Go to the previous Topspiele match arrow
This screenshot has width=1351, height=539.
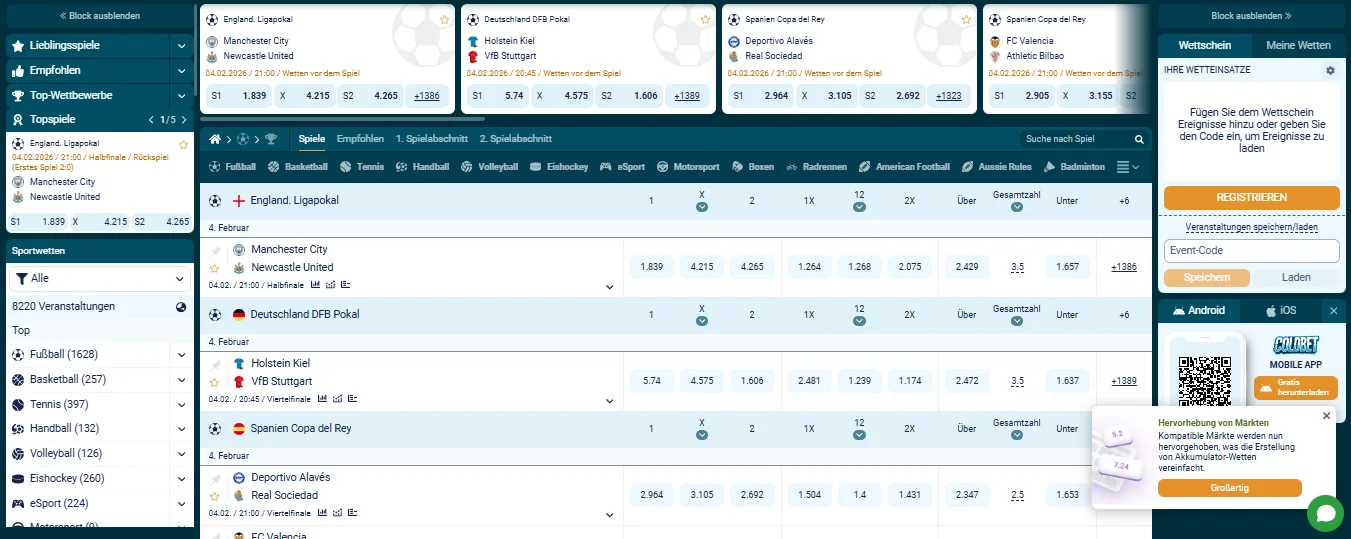pyautogui.click(x=151, y=120)
